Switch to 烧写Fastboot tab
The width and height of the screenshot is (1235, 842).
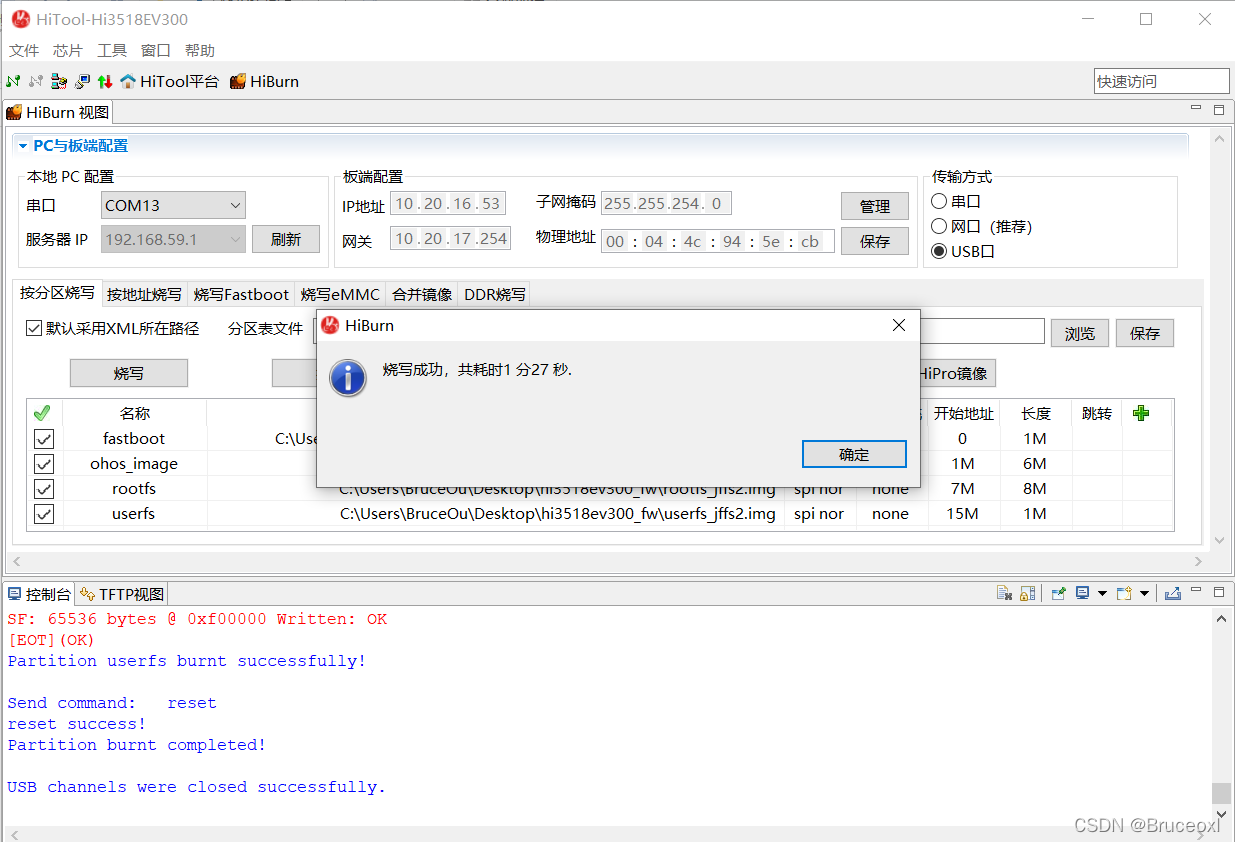pyautogui.click(x=241, y=294)
